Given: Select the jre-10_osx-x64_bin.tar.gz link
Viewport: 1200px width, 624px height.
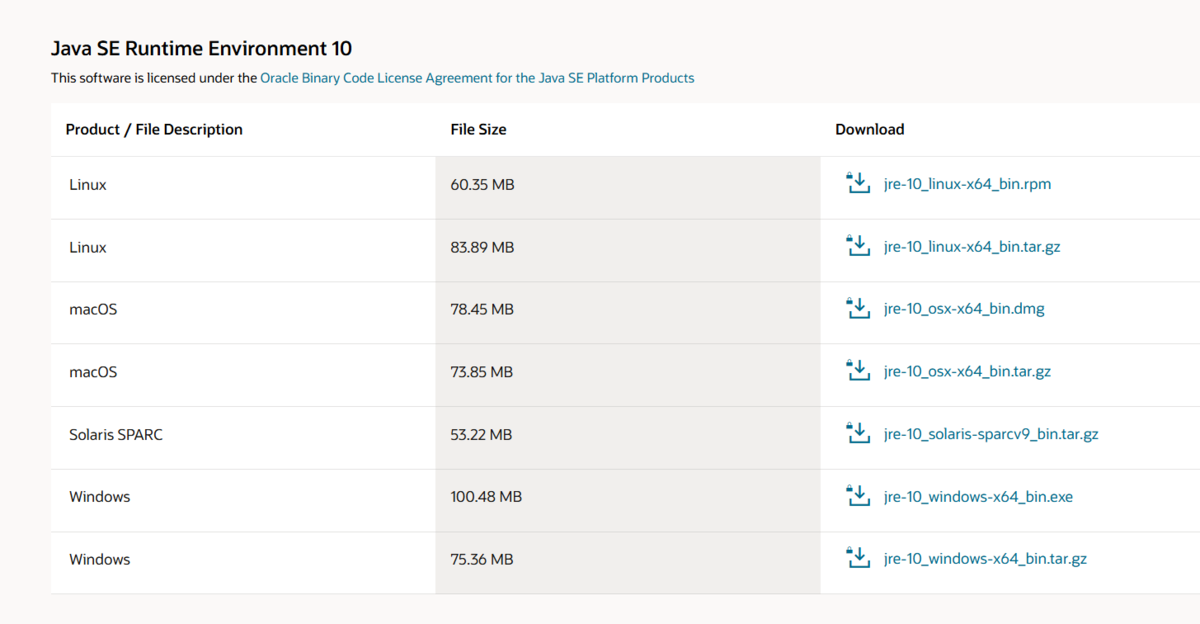Looking at the screenshot, I should (967, 372).
